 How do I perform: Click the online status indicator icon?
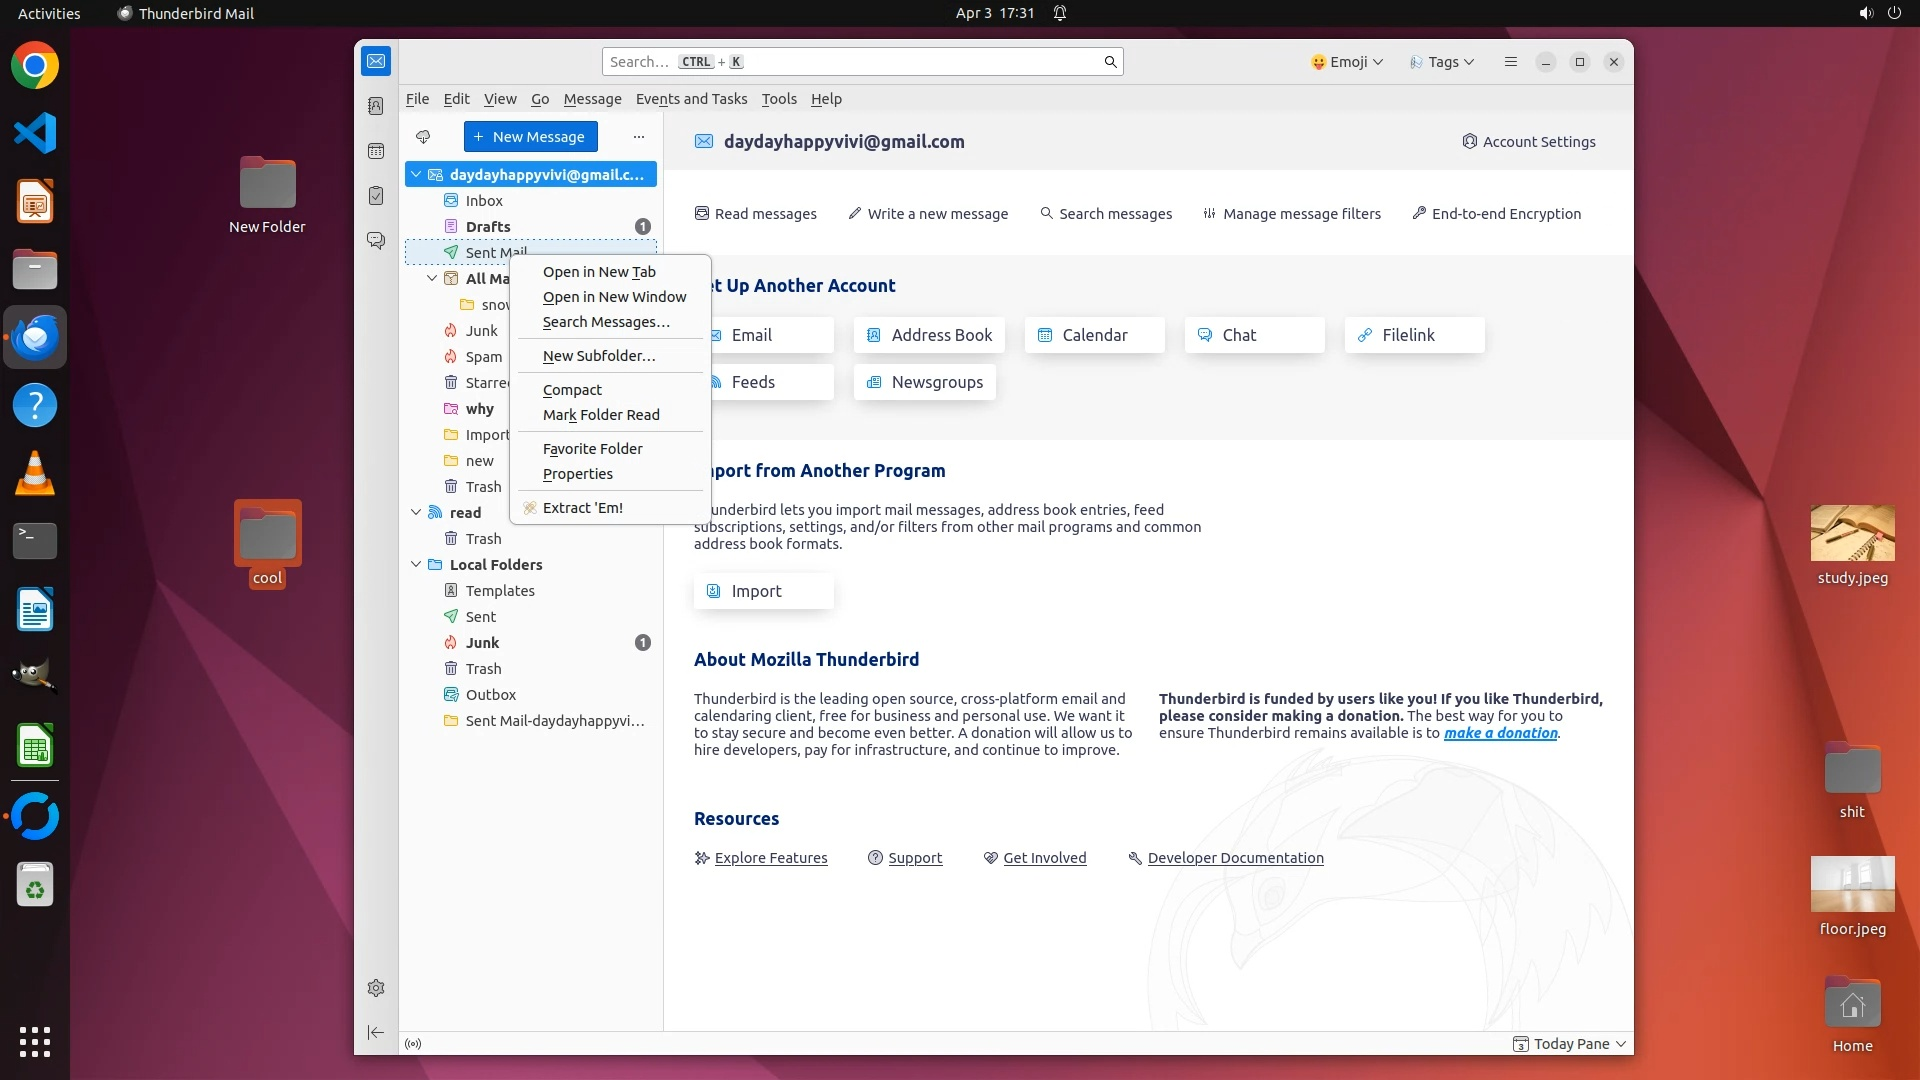pyautogui.click(x=413, y=1044)
